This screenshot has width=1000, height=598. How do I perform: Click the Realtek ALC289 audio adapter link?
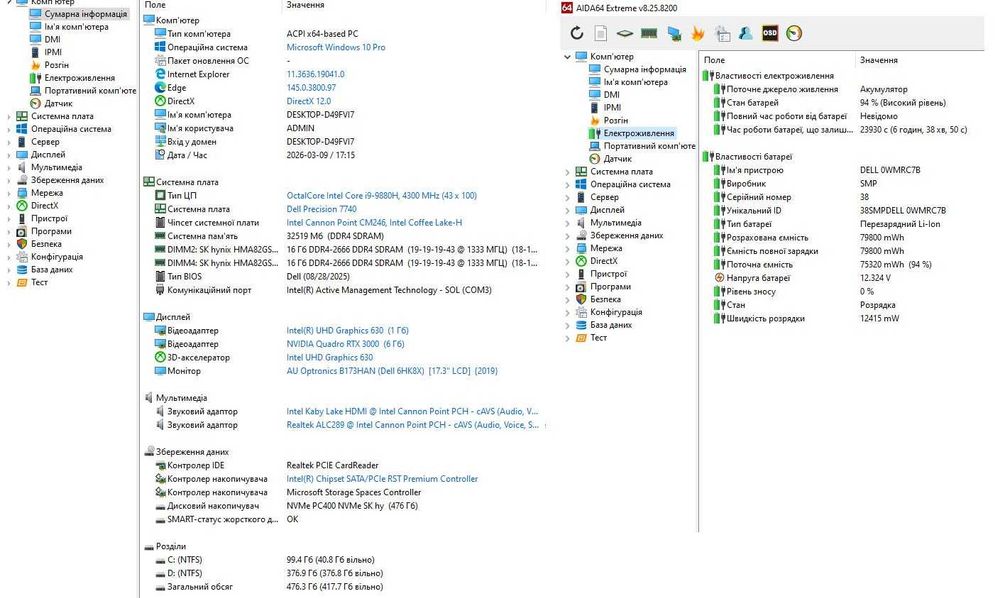413,425
